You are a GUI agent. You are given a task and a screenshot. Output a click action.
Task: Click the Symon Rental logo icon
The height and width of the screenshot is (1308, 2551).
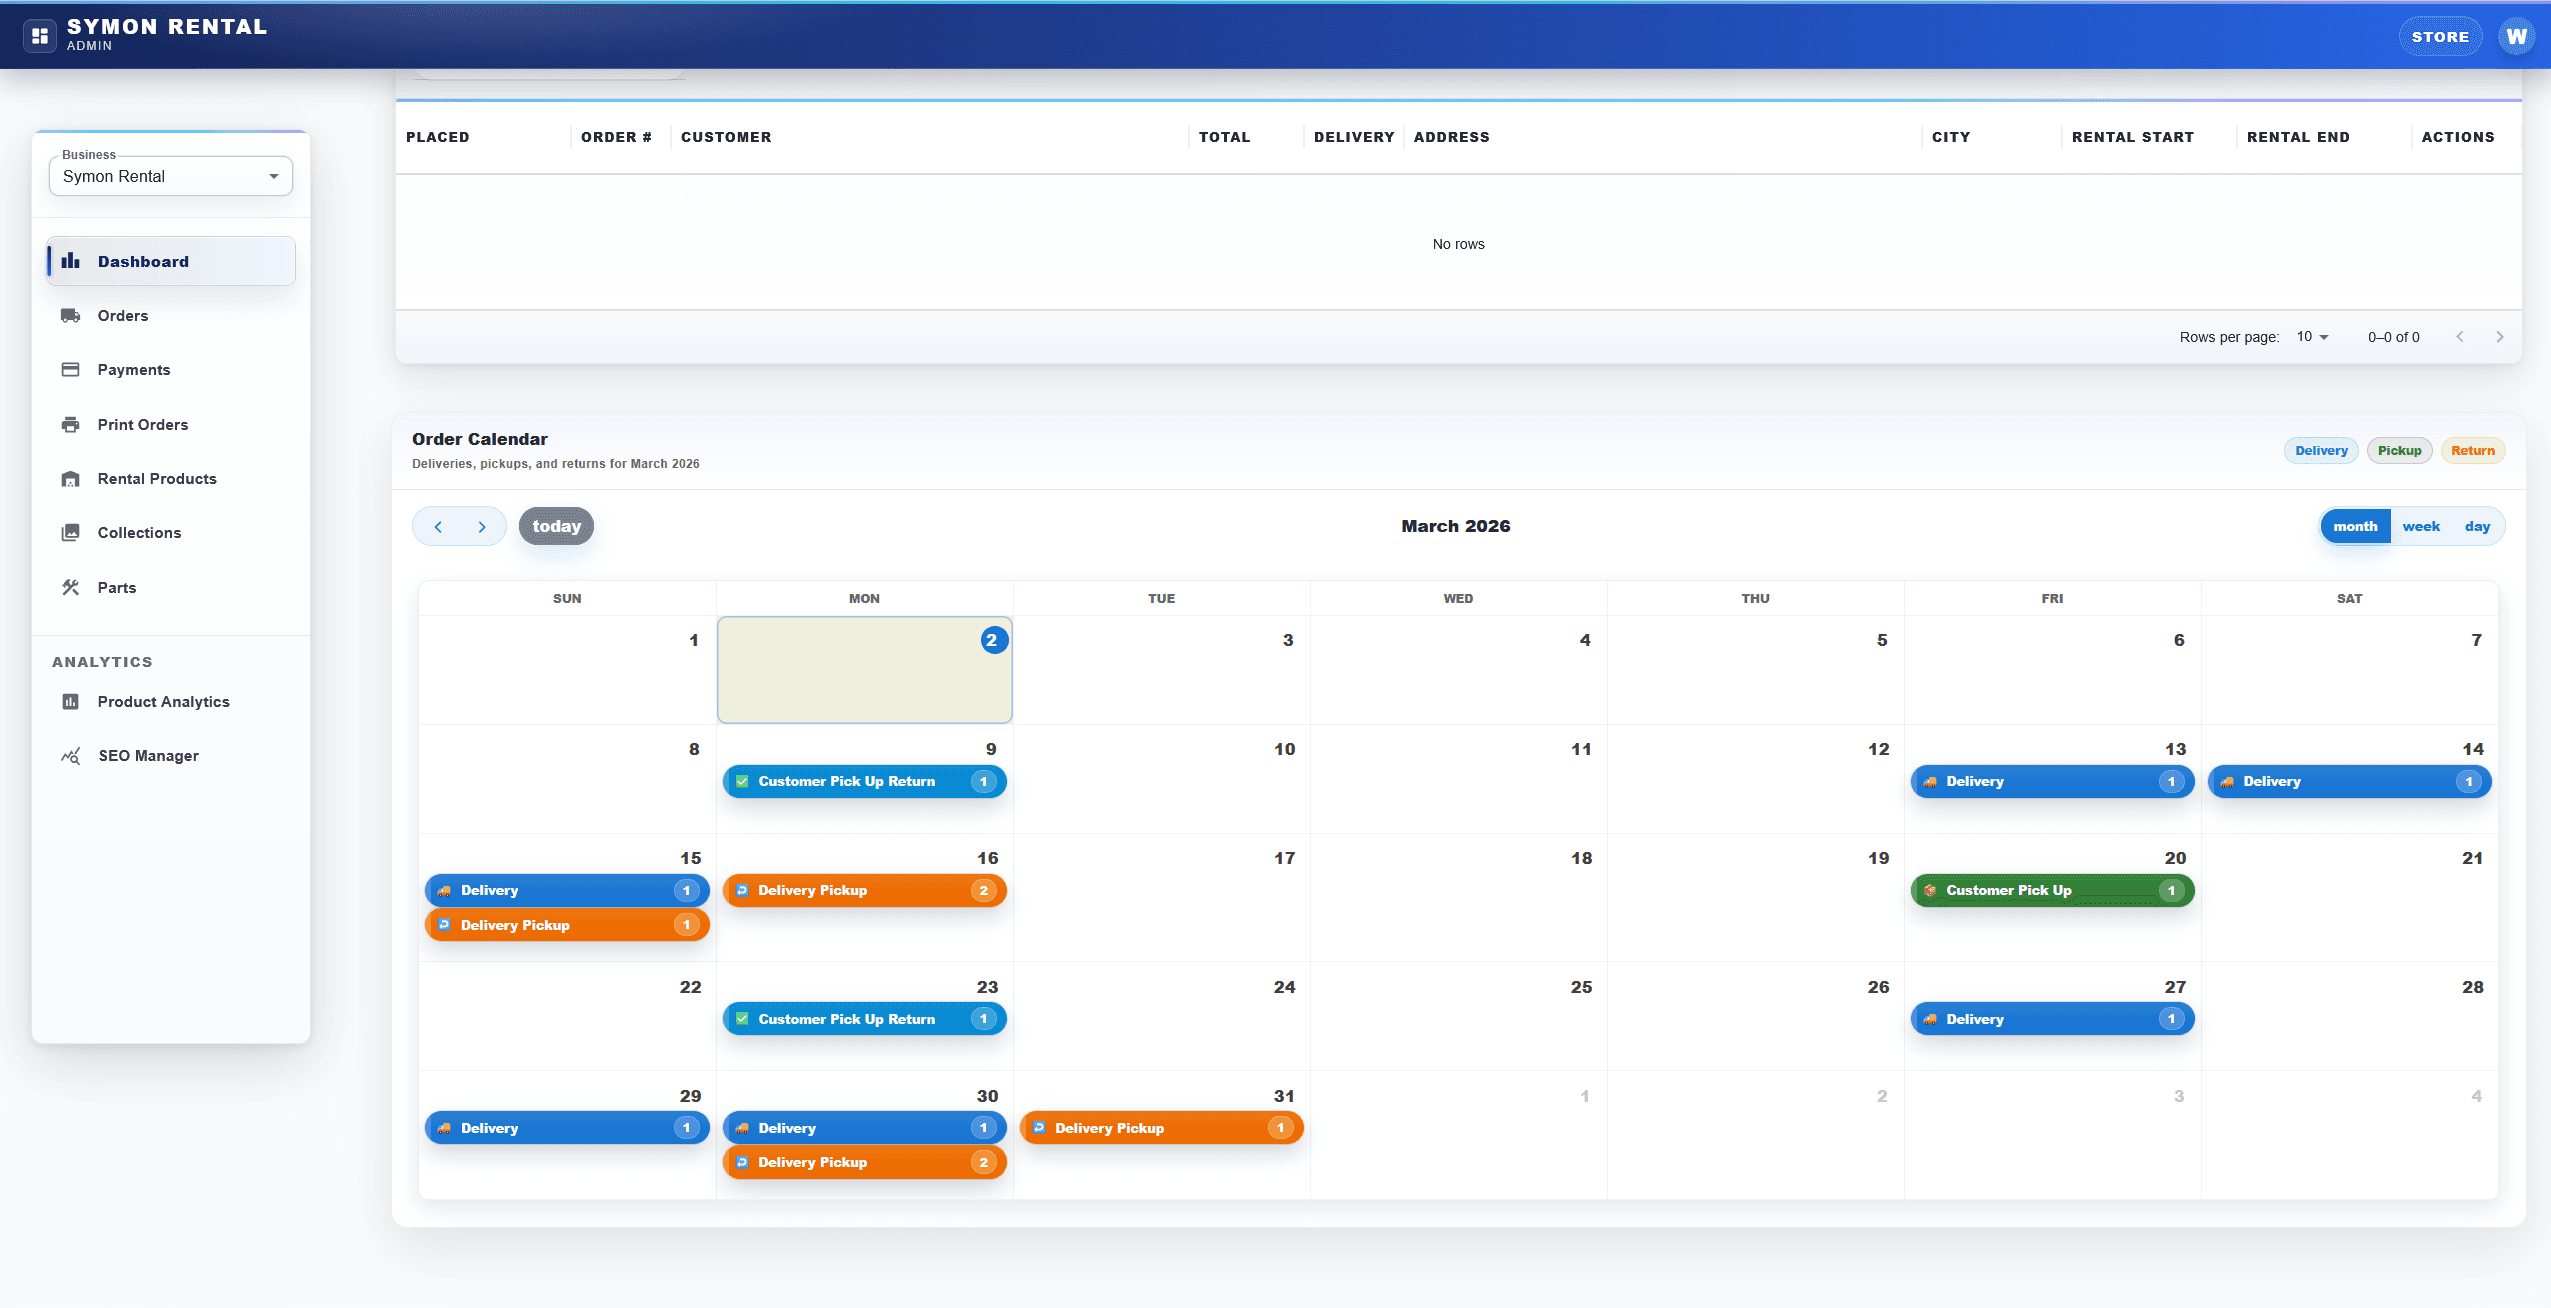[x=40, y=35]
